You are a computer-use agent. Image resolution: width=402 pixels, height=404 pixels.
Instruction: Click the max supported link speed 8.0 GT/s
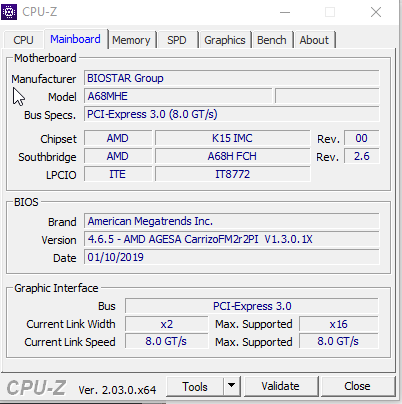pyautogui.click(x=339, y=341)
